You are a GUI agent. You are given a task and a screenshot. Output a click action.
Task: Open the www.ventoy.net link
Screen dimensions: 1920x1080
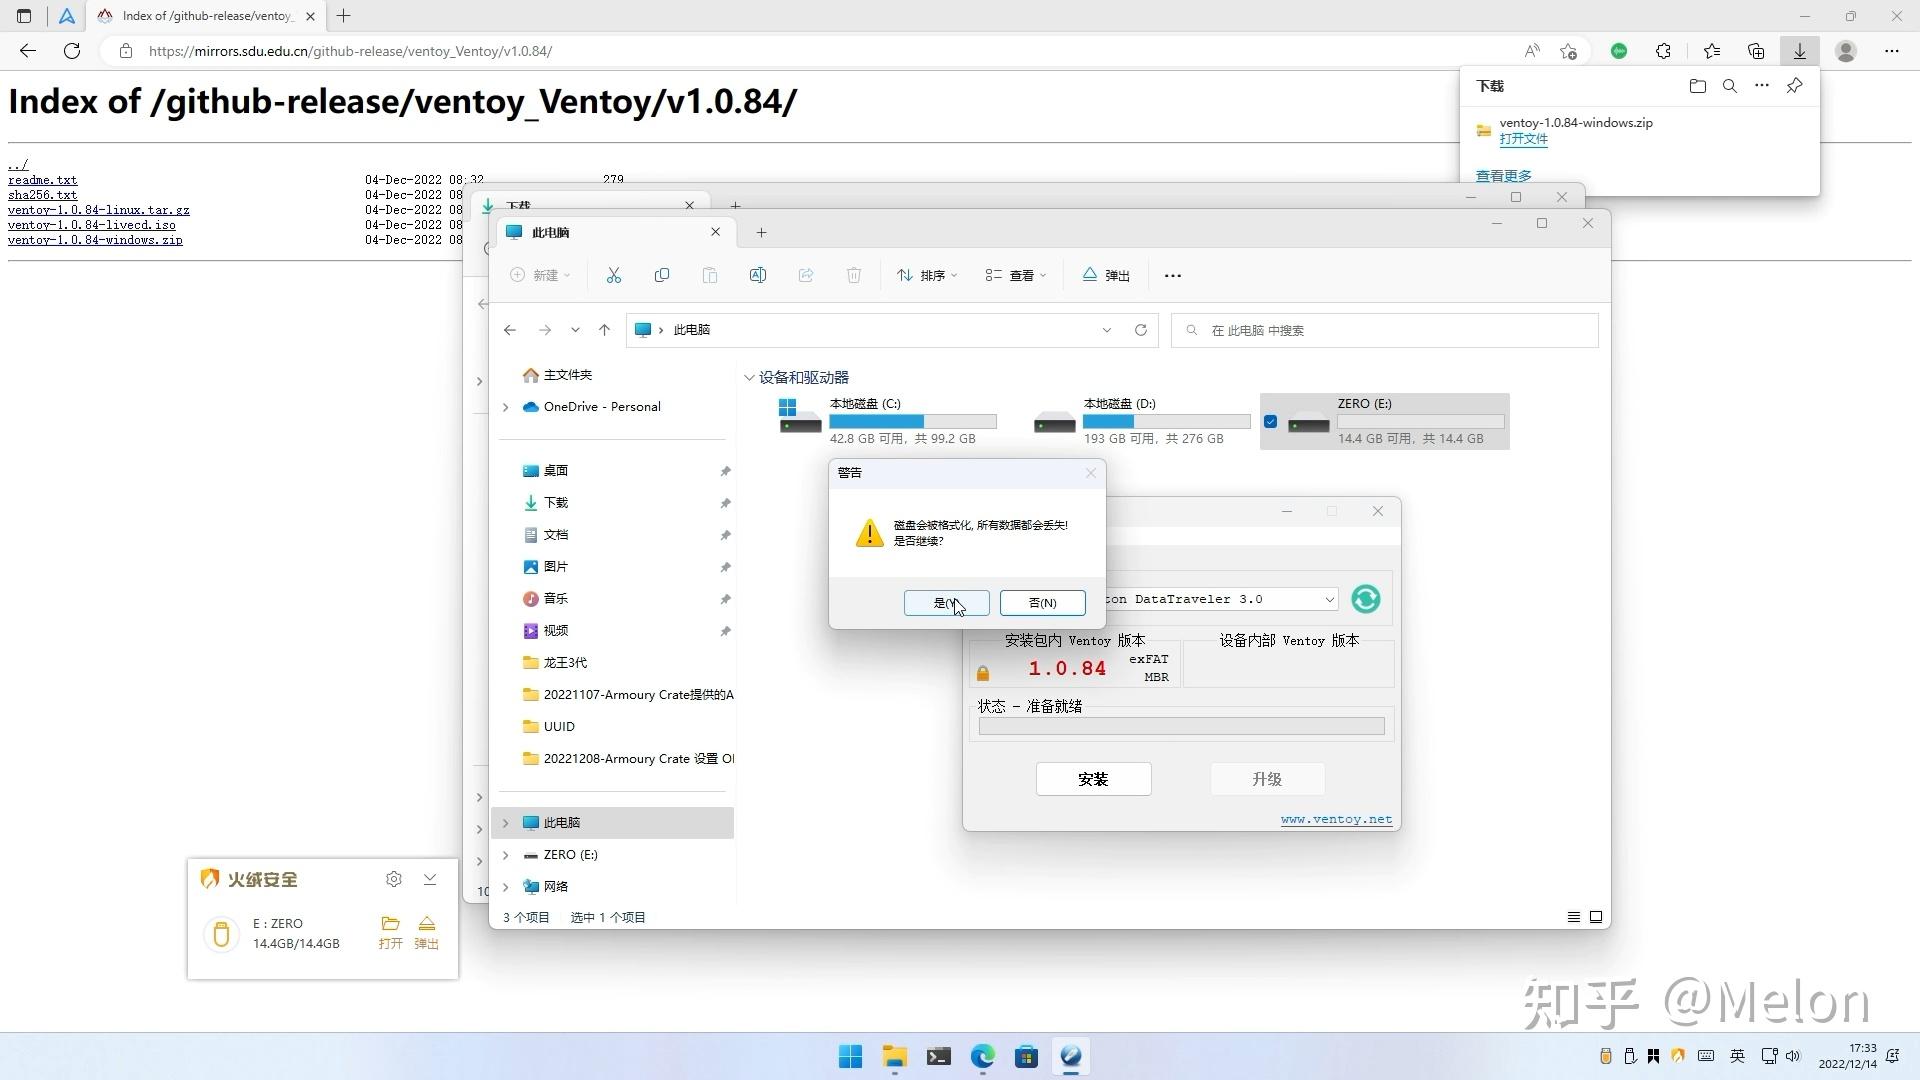pyautogui.click(x=1336, y=818)
